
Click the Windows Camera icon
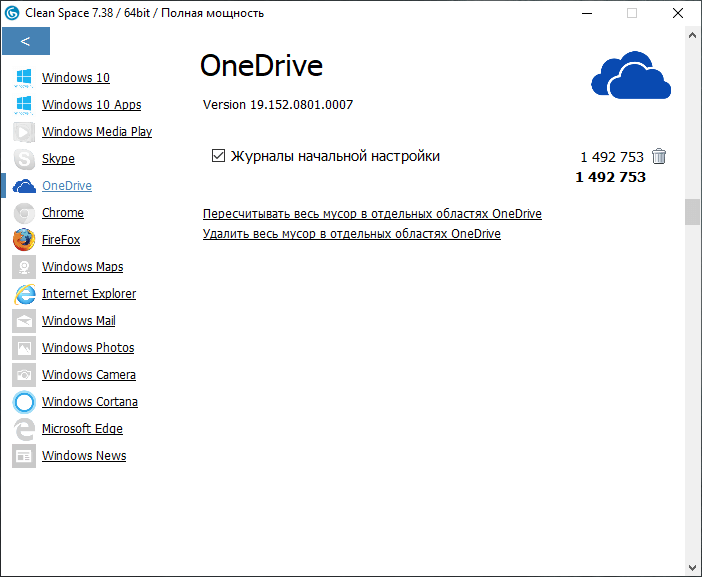(x=24, y=375)
